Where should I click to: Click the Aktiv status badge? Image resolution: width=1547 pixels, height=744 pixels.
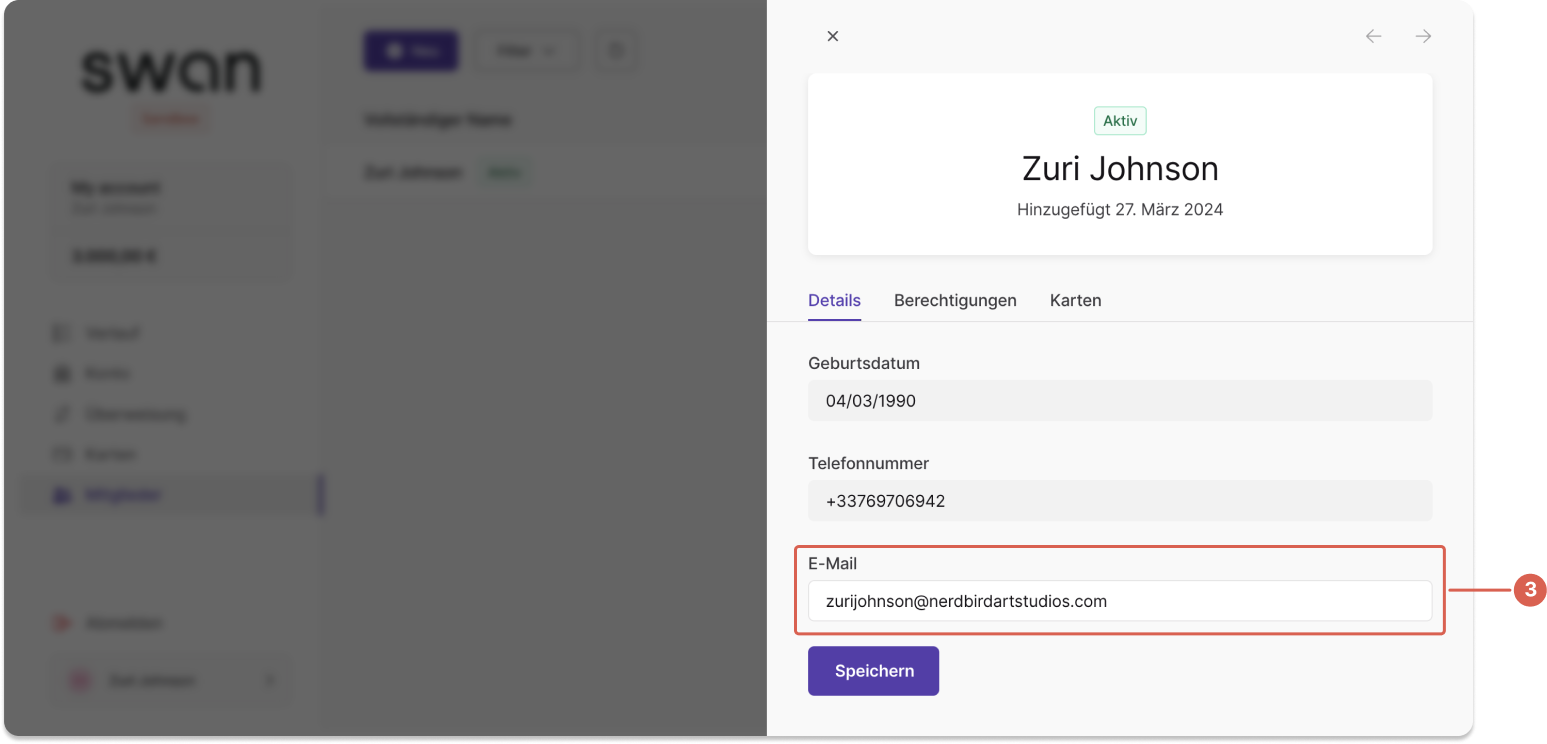pos(1120,121)
